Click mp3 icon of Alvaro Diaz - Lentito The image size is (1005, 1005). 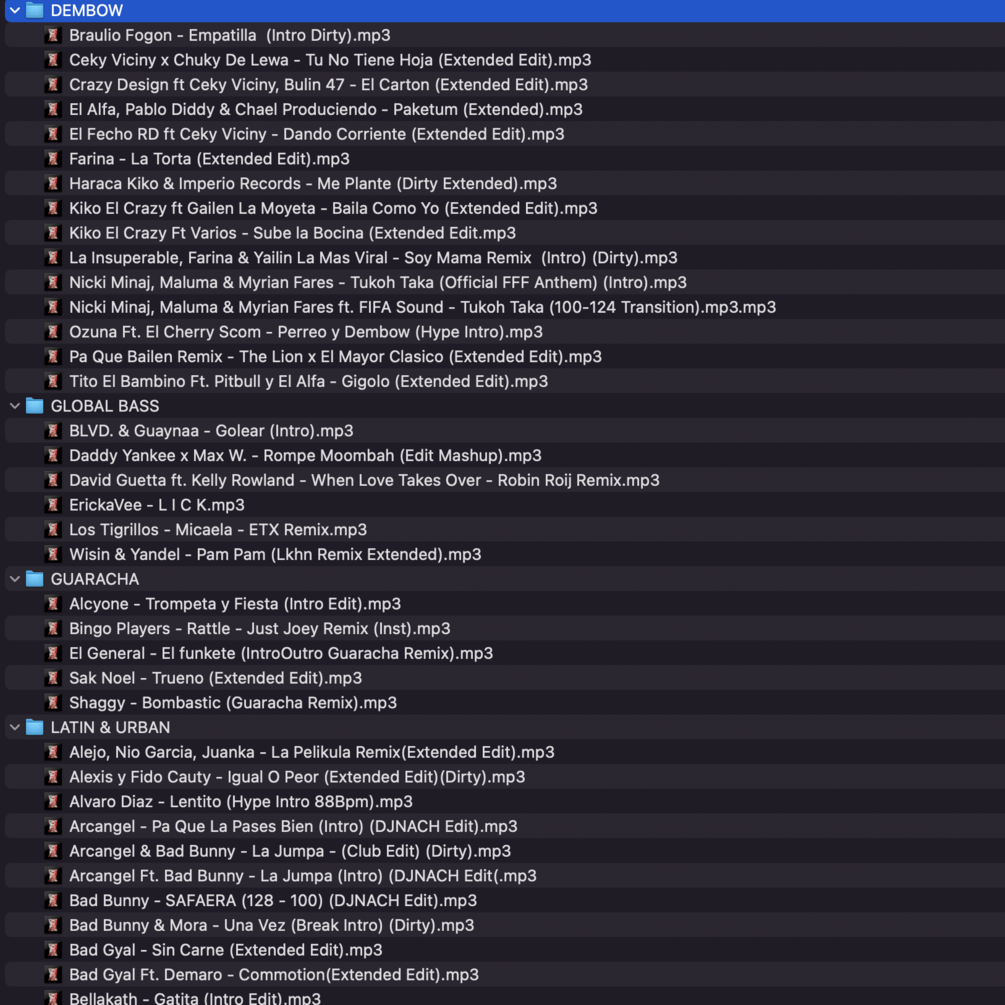[x=53, y=802]
